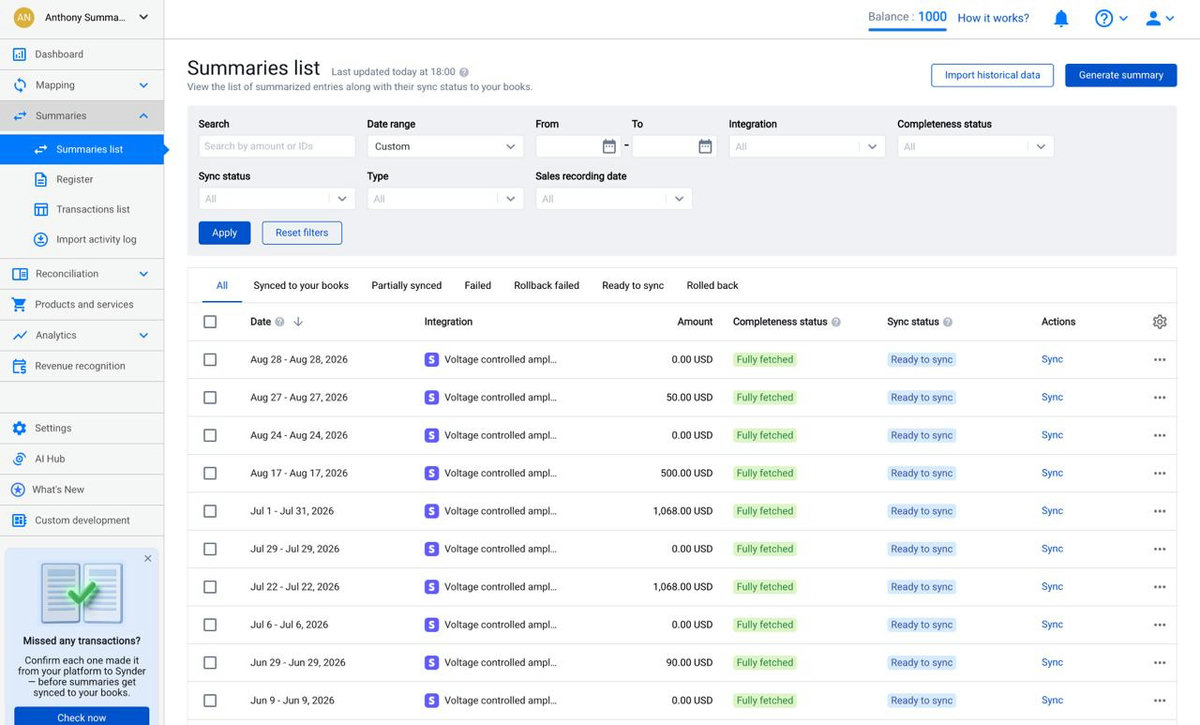1200x725 pixels.
Task: Toggle the select-all header checkbox
Action: [210, 322]
